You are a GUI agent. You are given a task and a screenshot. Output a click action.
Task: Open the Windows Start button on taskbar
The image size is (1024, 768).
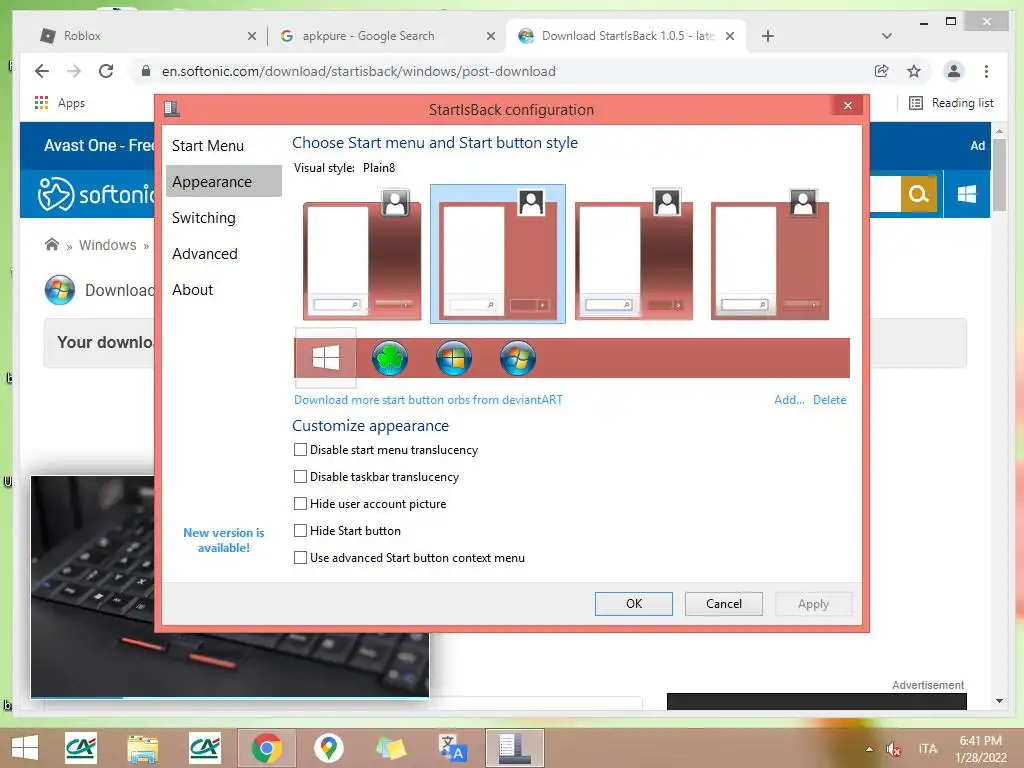pyautogui.click(x=25, y=748)
